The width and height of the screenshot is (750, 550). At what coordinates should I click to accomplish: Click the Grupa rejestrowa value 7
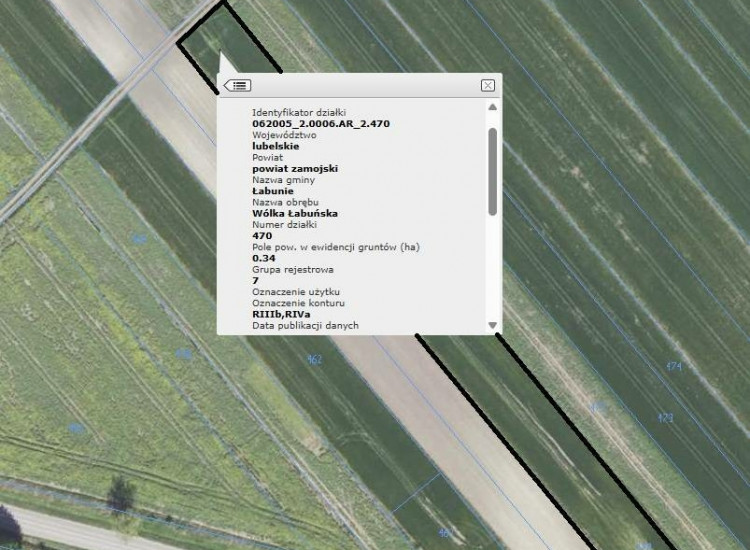click(x=255, y=281)
